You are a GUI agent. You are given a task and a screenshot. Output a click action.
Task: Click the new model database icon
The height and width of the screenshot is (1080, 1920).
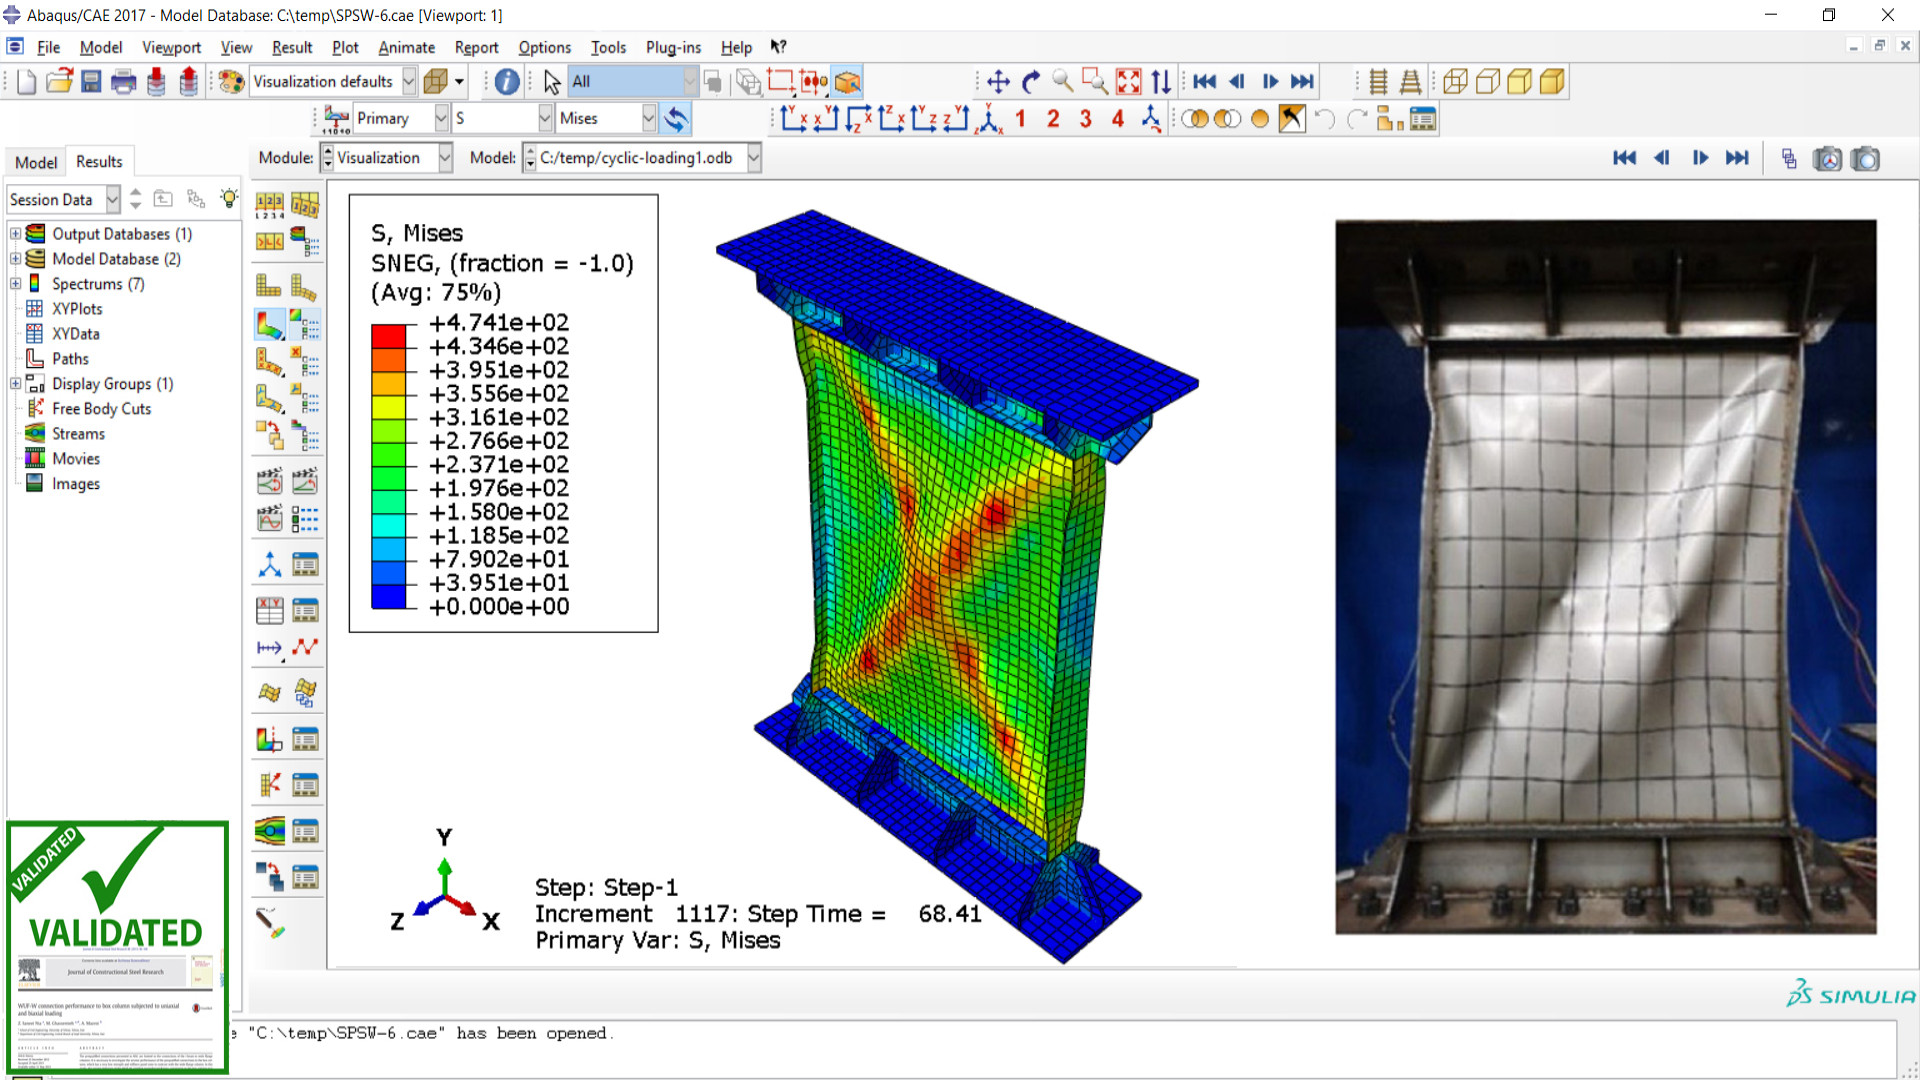(26, 82)
